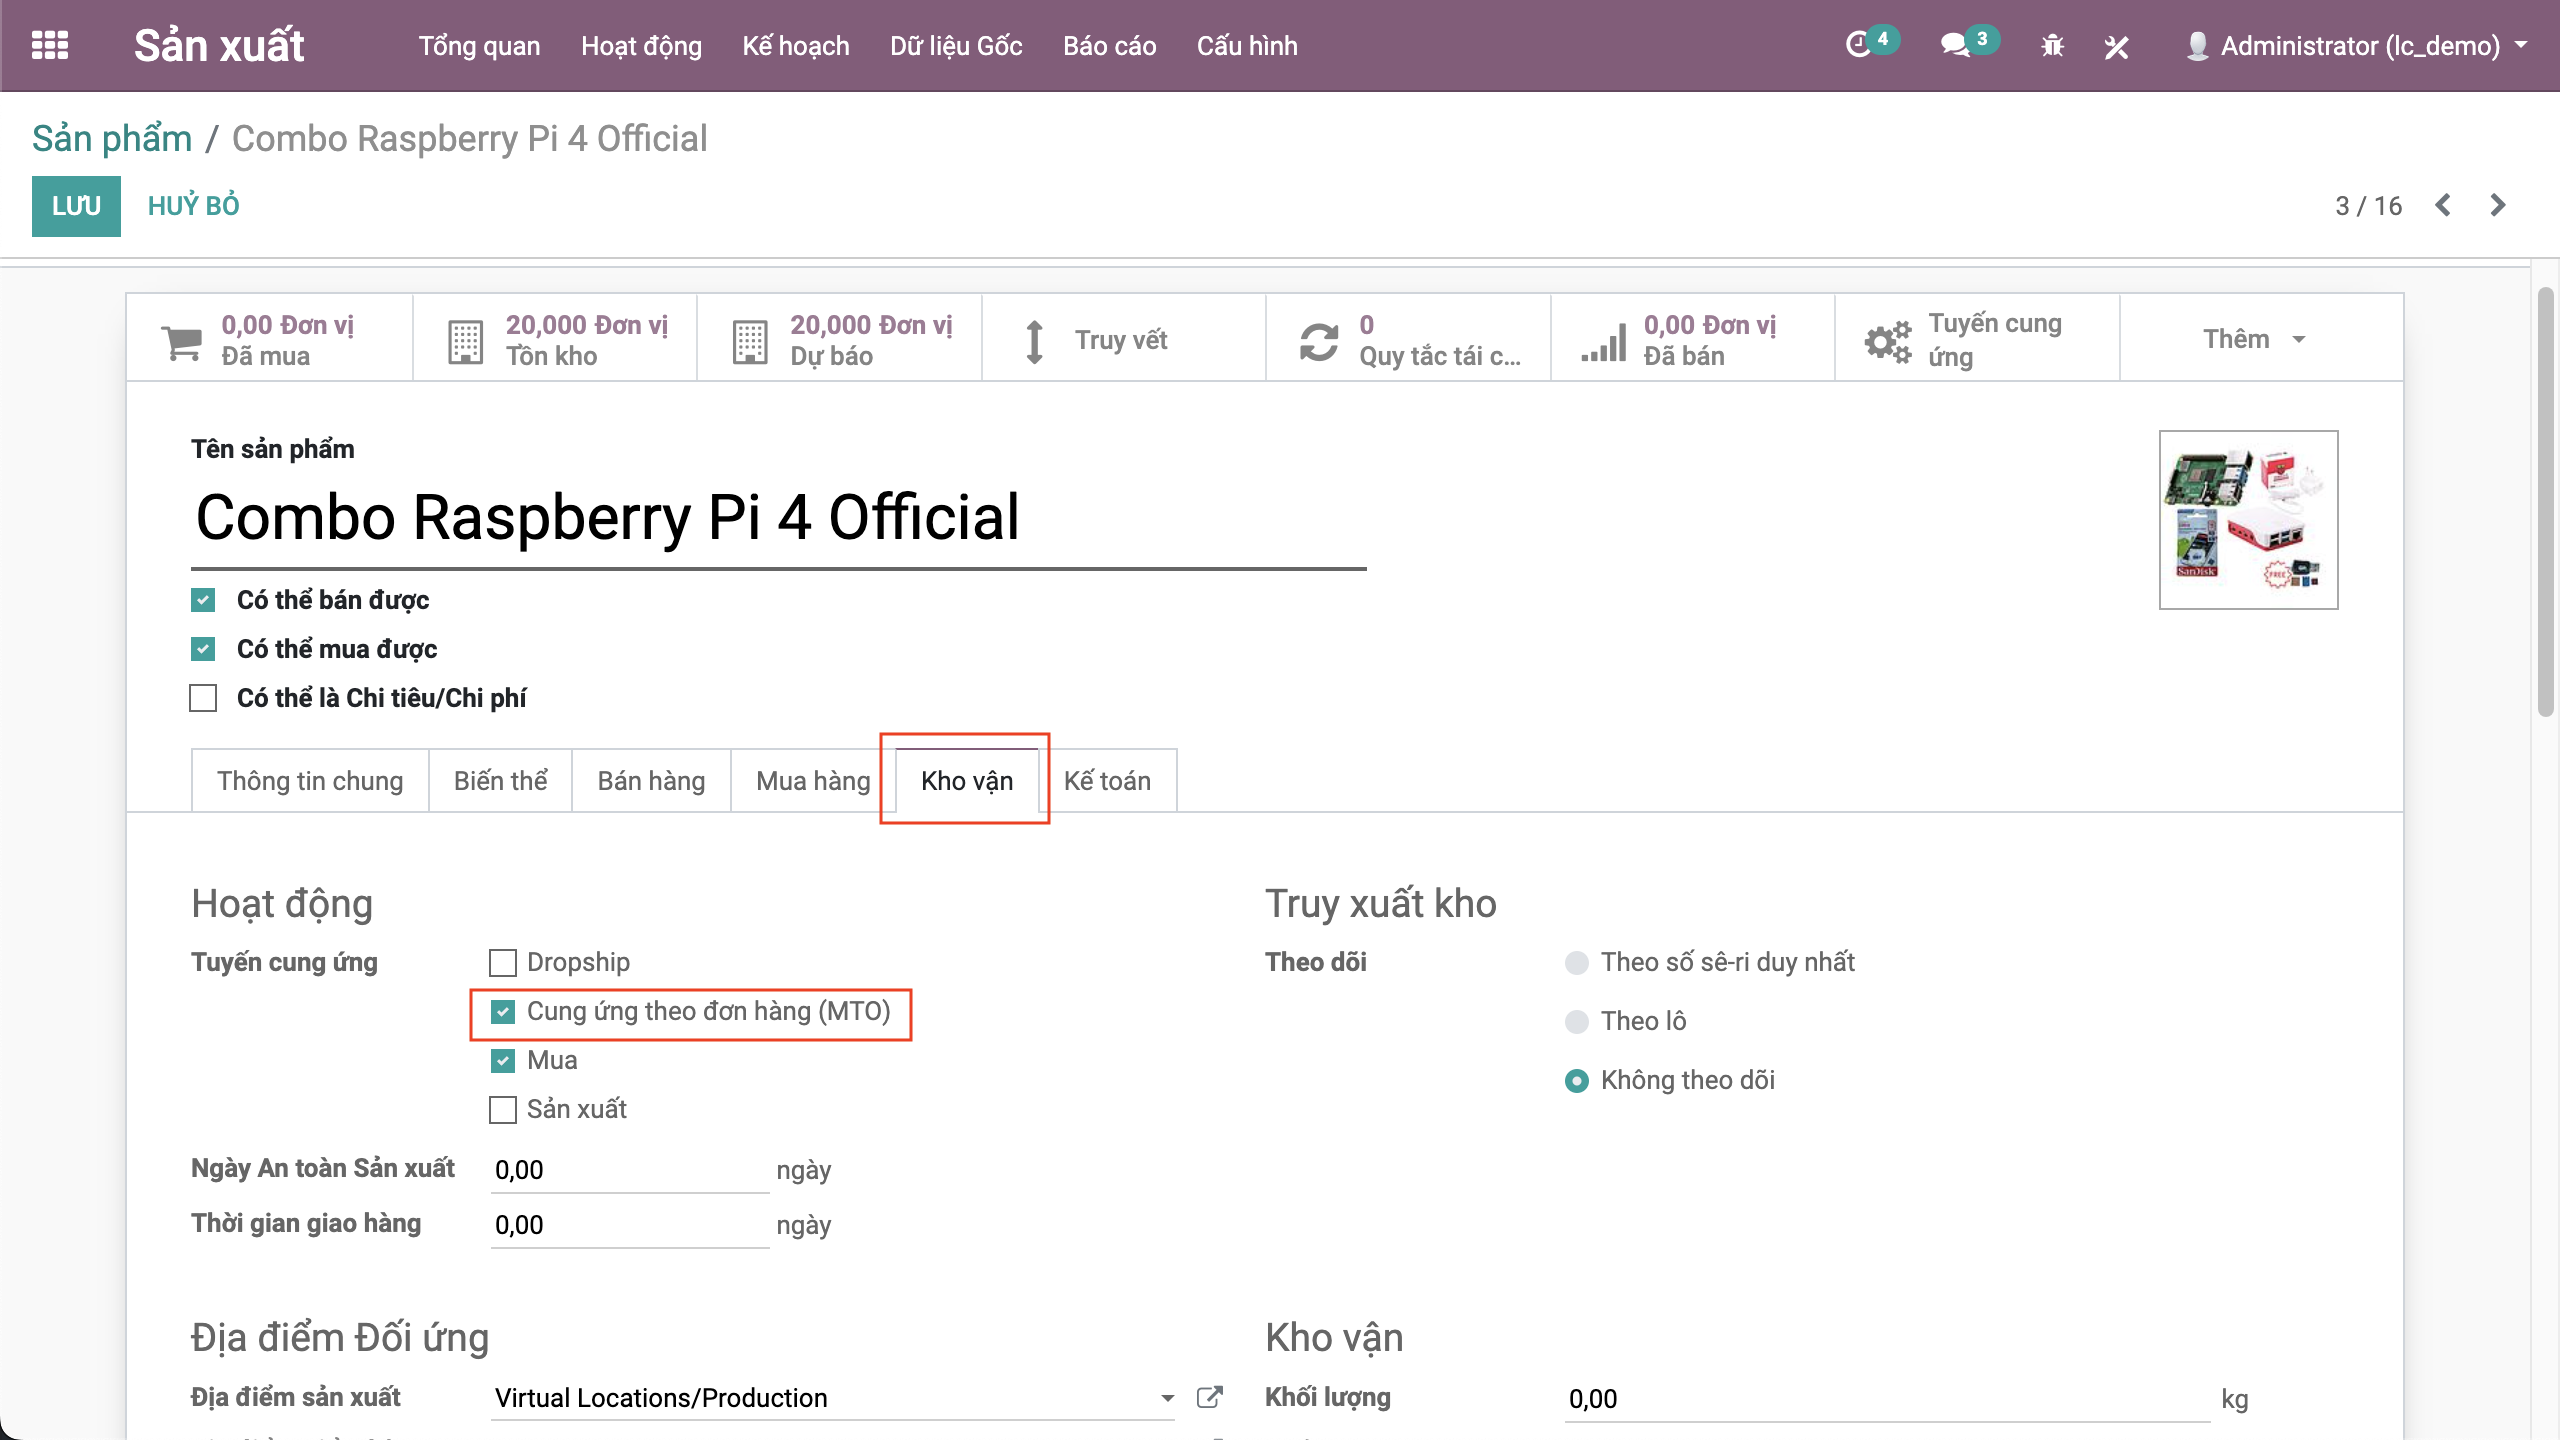
Task: Open the apps grid menu icon
Action: tap(50, 45)
